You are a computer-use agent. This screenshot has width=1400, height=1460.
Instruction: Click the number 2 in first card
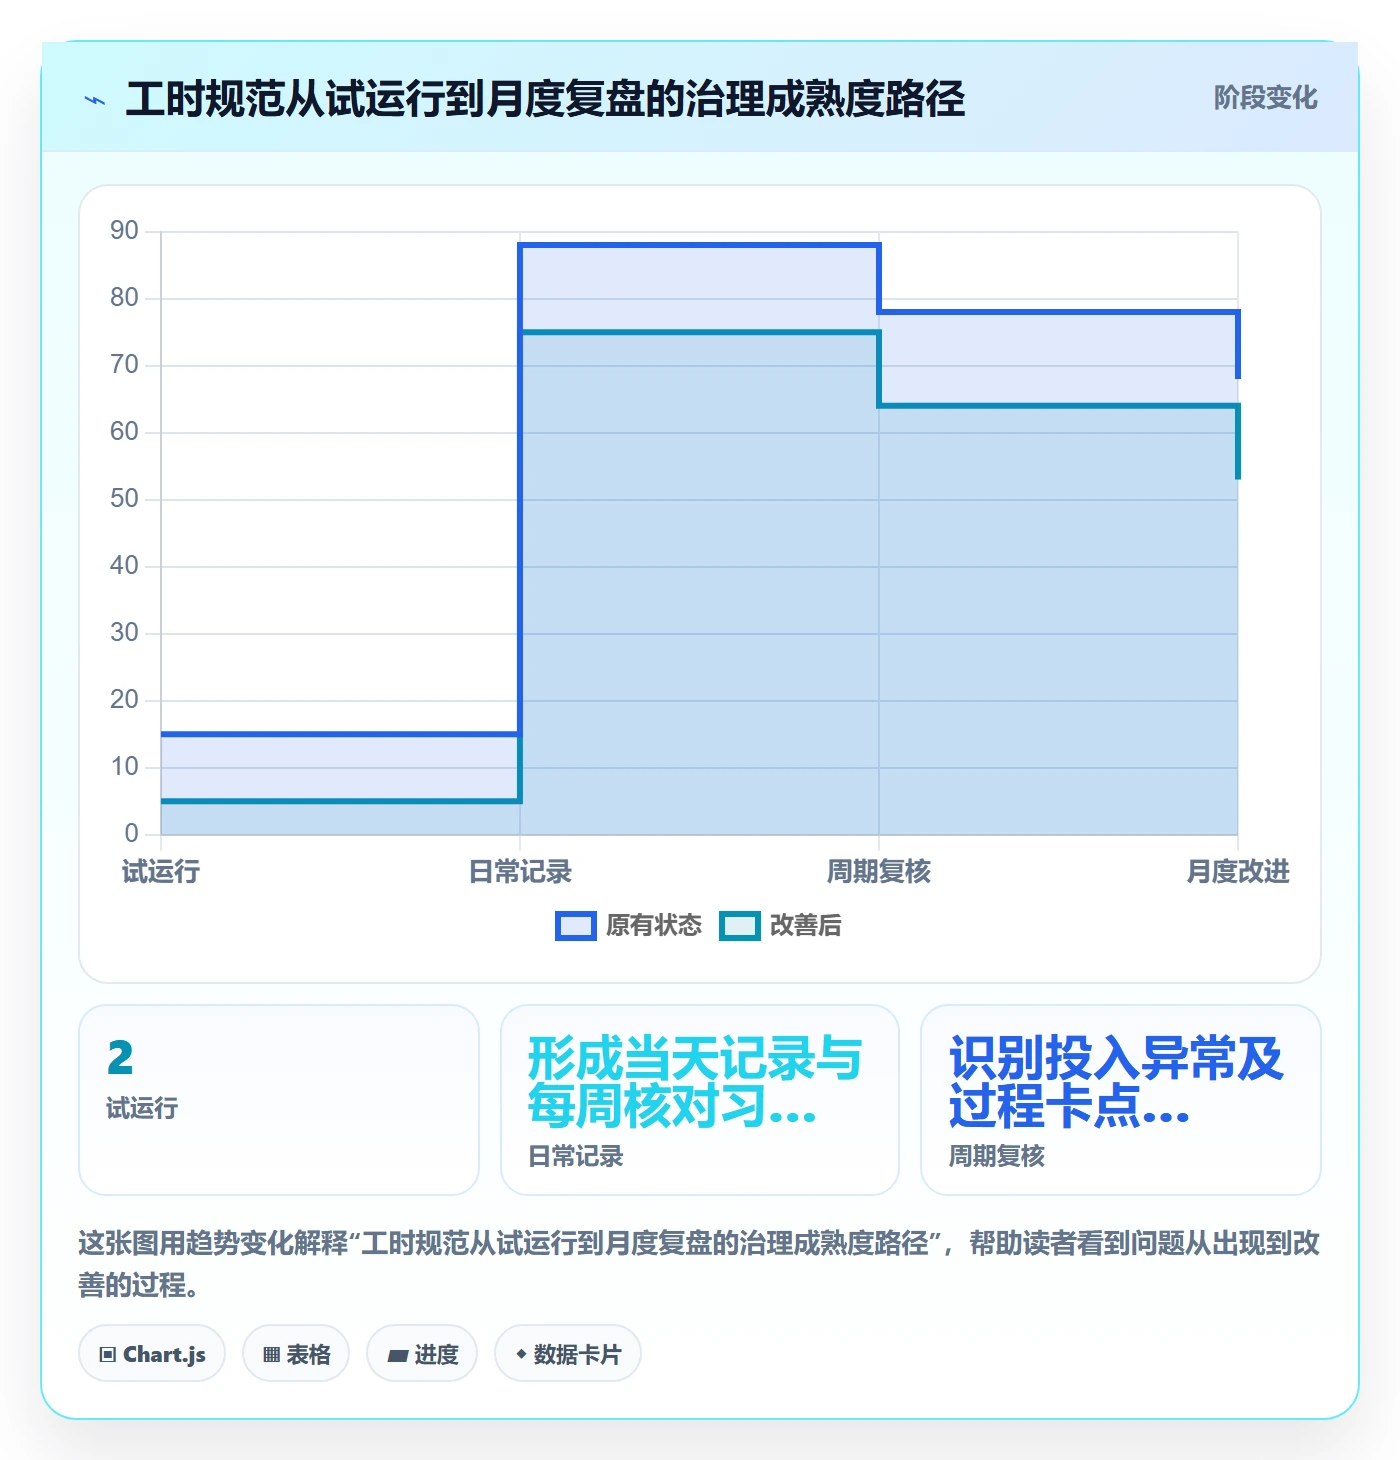tap(120, 1058)
